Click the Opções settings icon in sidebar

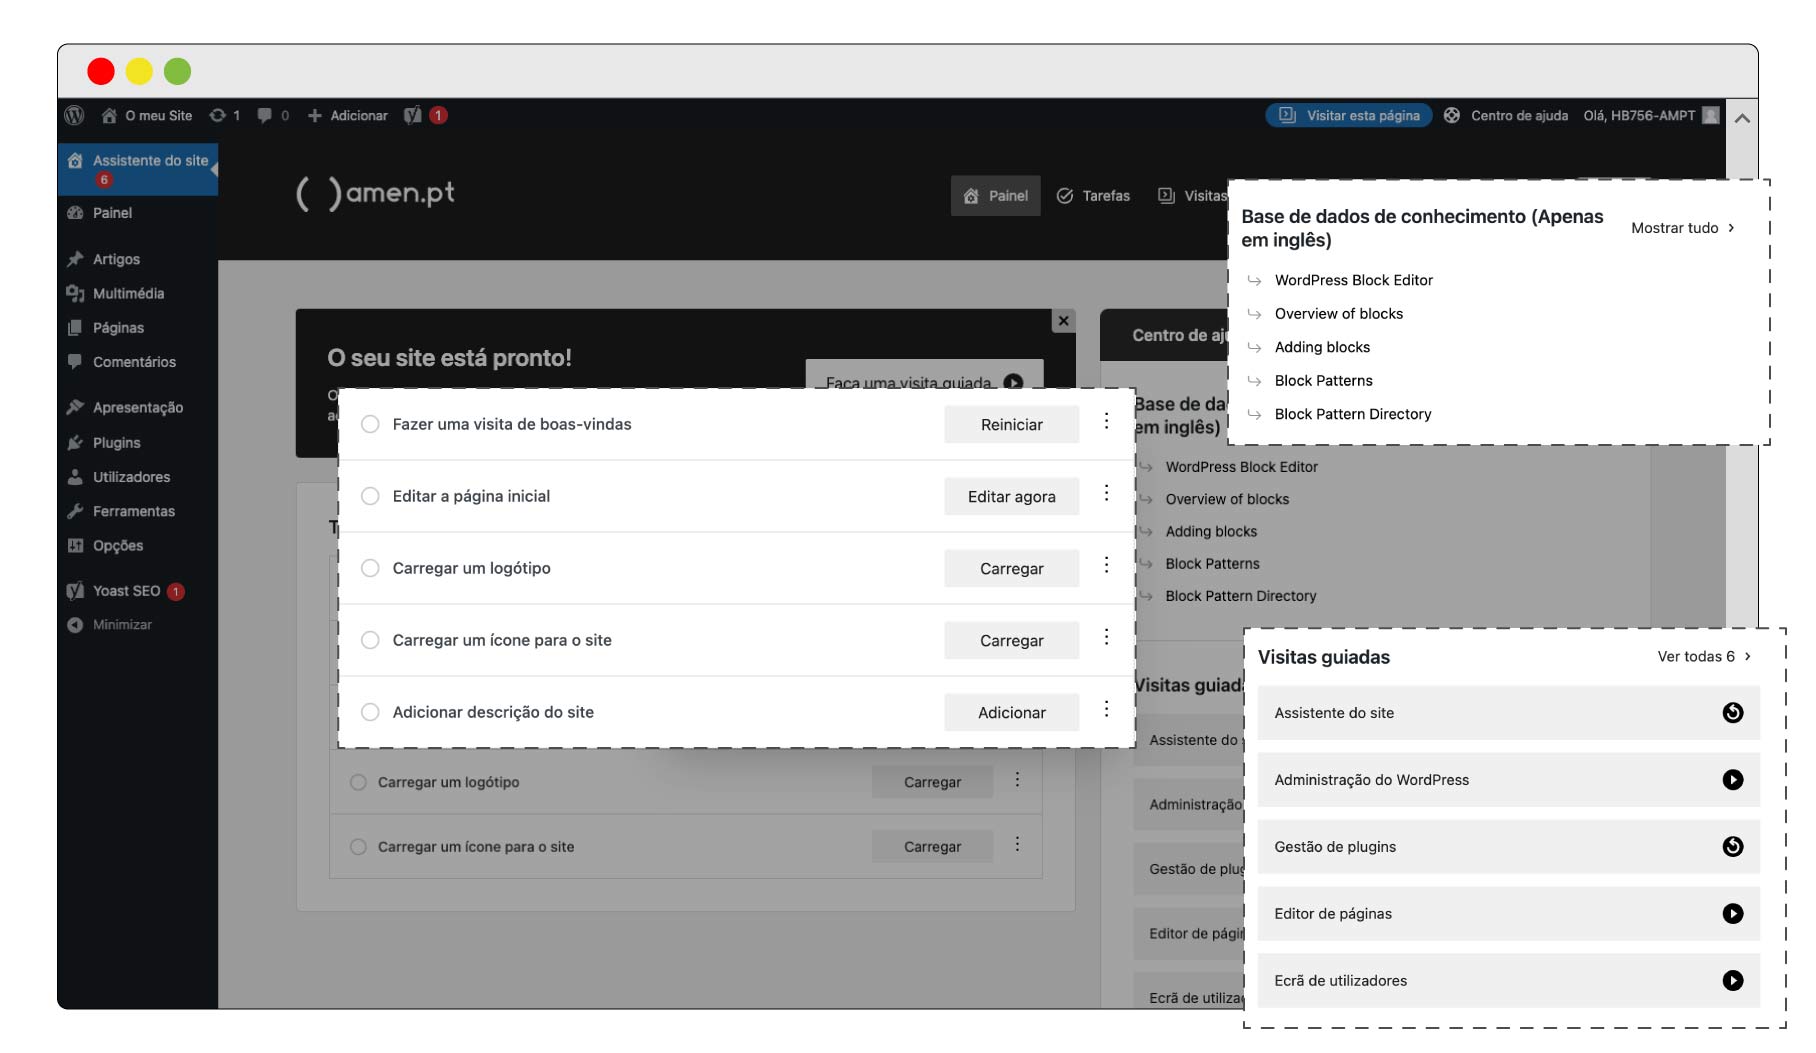[75, 545]
